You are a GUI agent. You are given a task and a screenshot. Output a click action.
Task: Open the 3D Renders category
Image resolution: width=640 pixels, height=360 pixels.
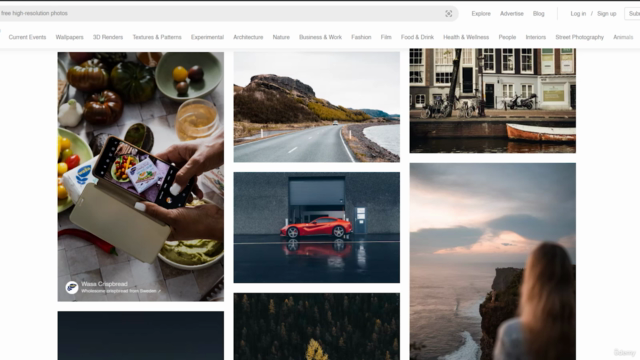pyautogui.click(x=108, y=37)
